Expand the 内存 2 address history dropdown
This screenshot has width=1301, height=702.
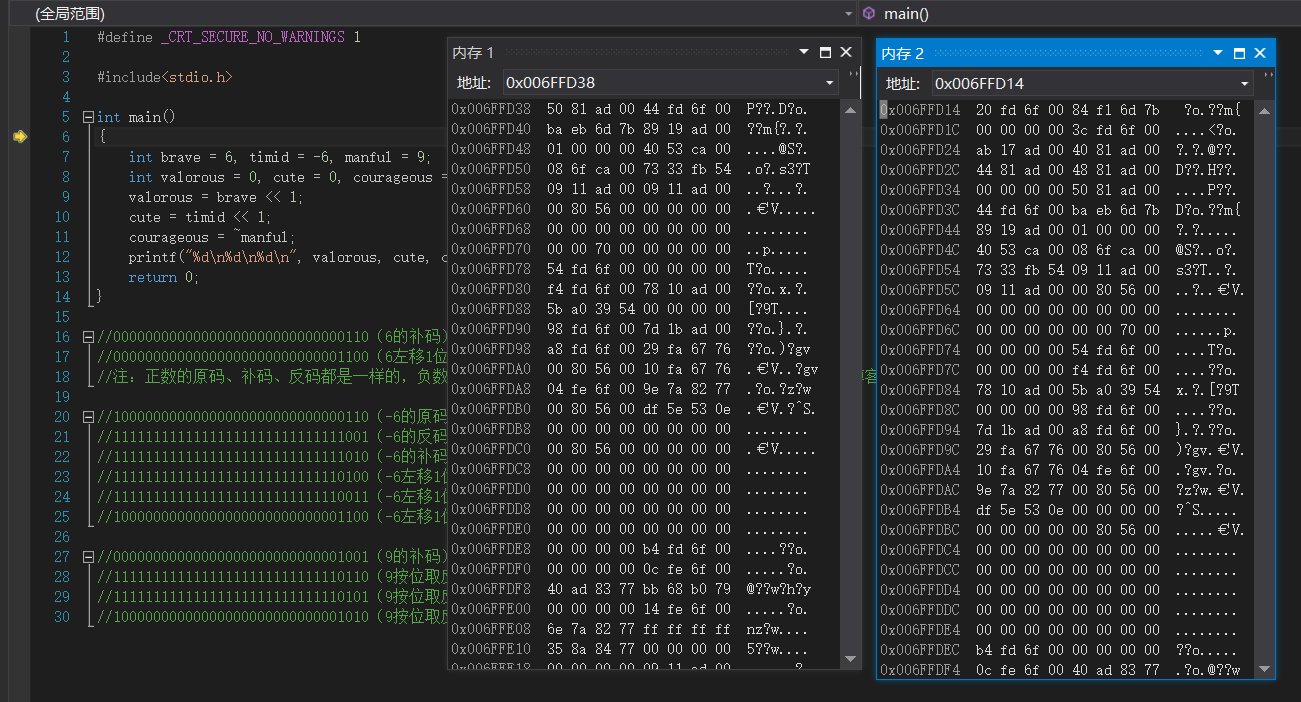[x=1244, y=83]
